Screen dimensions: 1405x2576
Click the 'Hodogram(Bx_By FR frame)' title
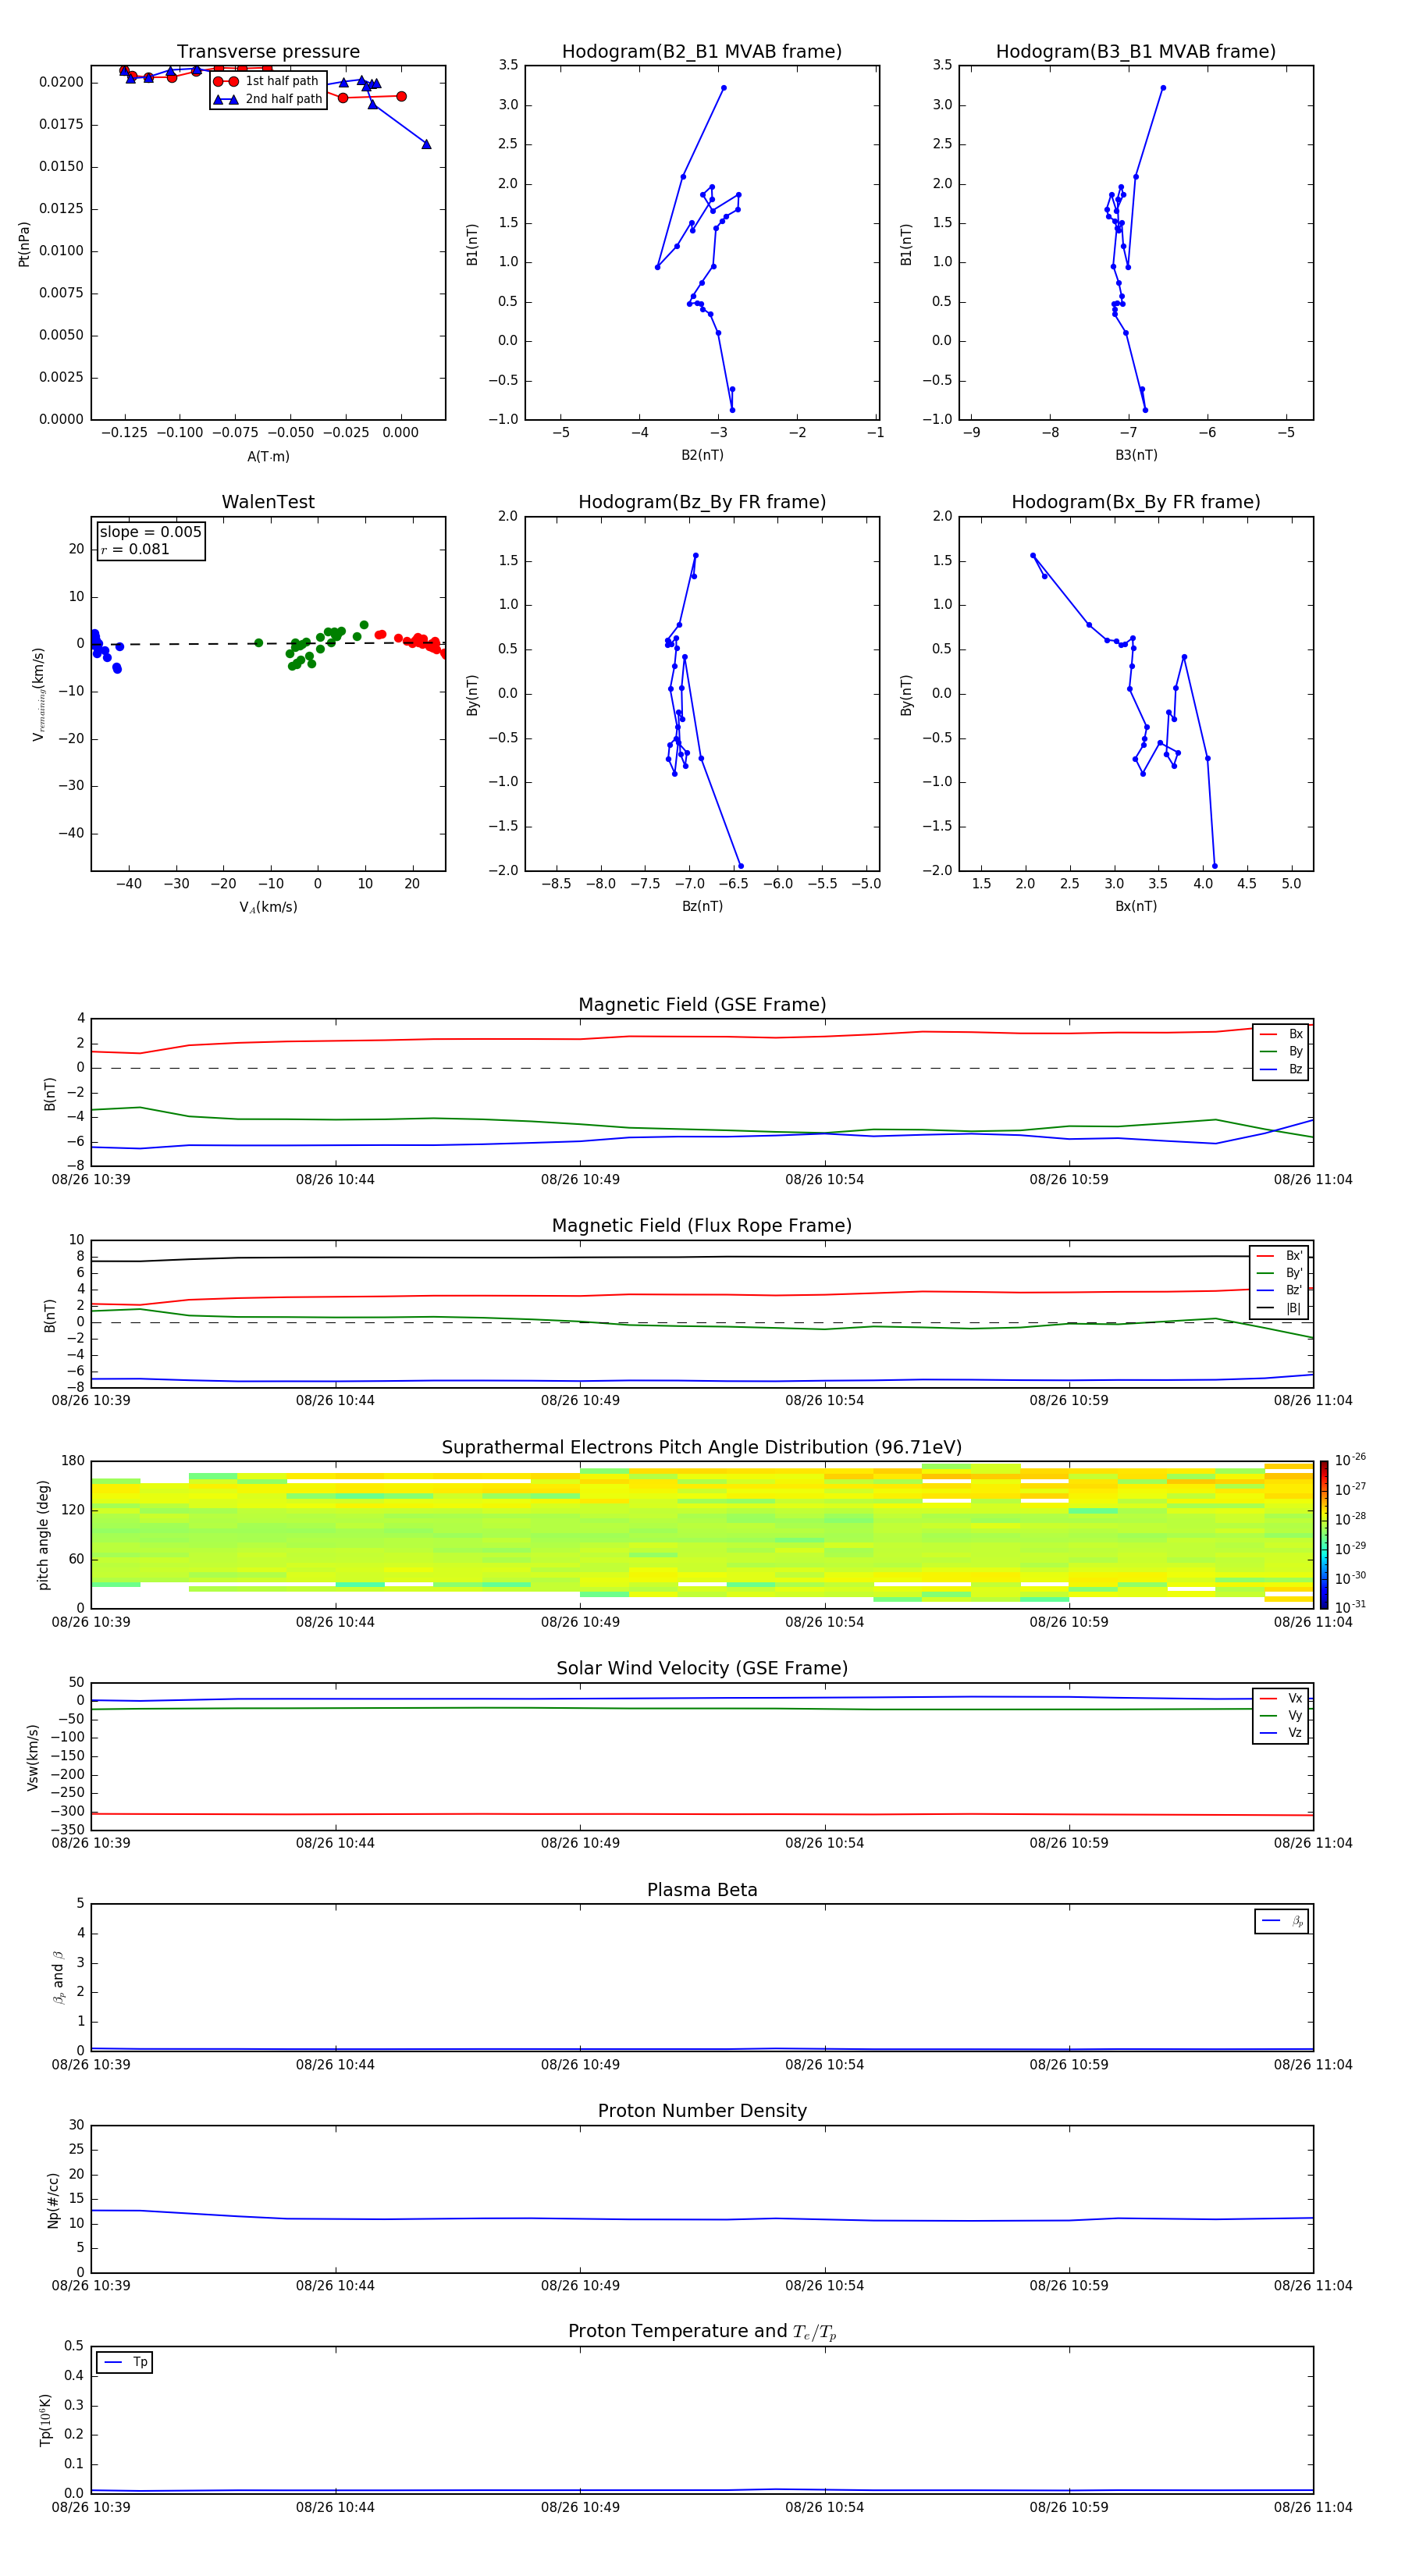point(1136,501)
